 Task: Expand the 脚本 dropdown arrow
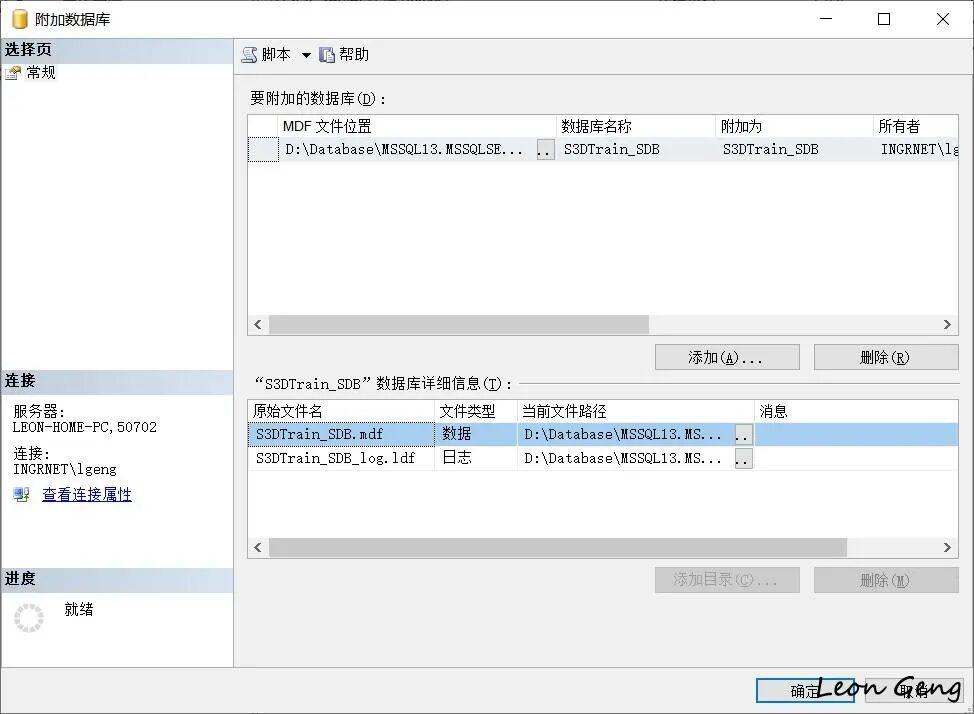tap(306, 55)
